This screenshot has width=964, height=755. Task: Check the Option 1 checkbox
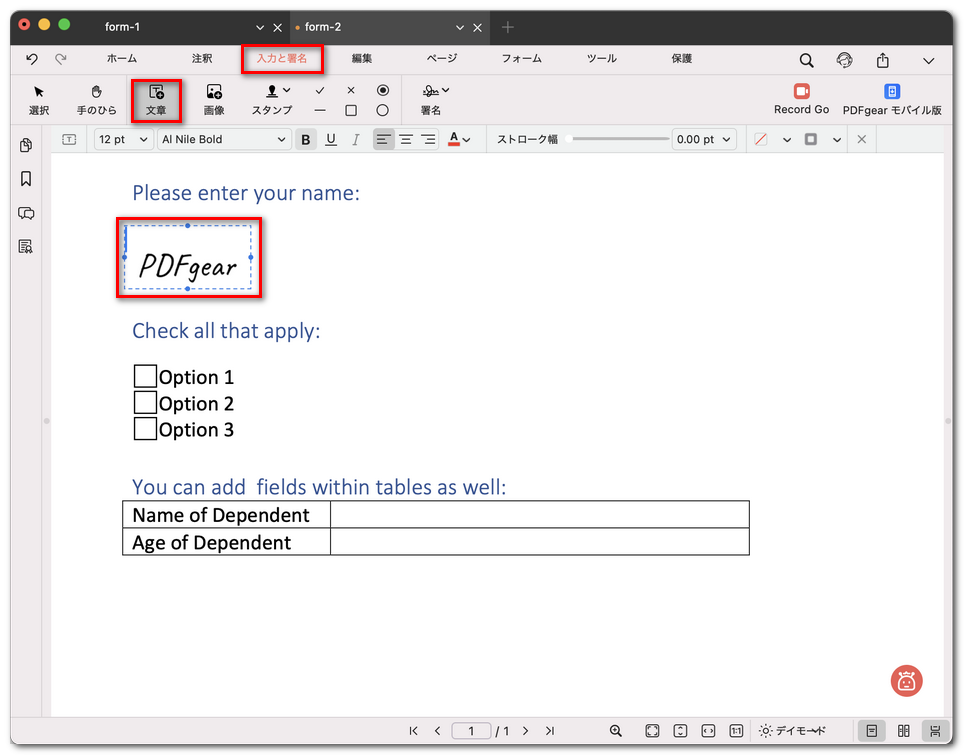coord(145,377)
